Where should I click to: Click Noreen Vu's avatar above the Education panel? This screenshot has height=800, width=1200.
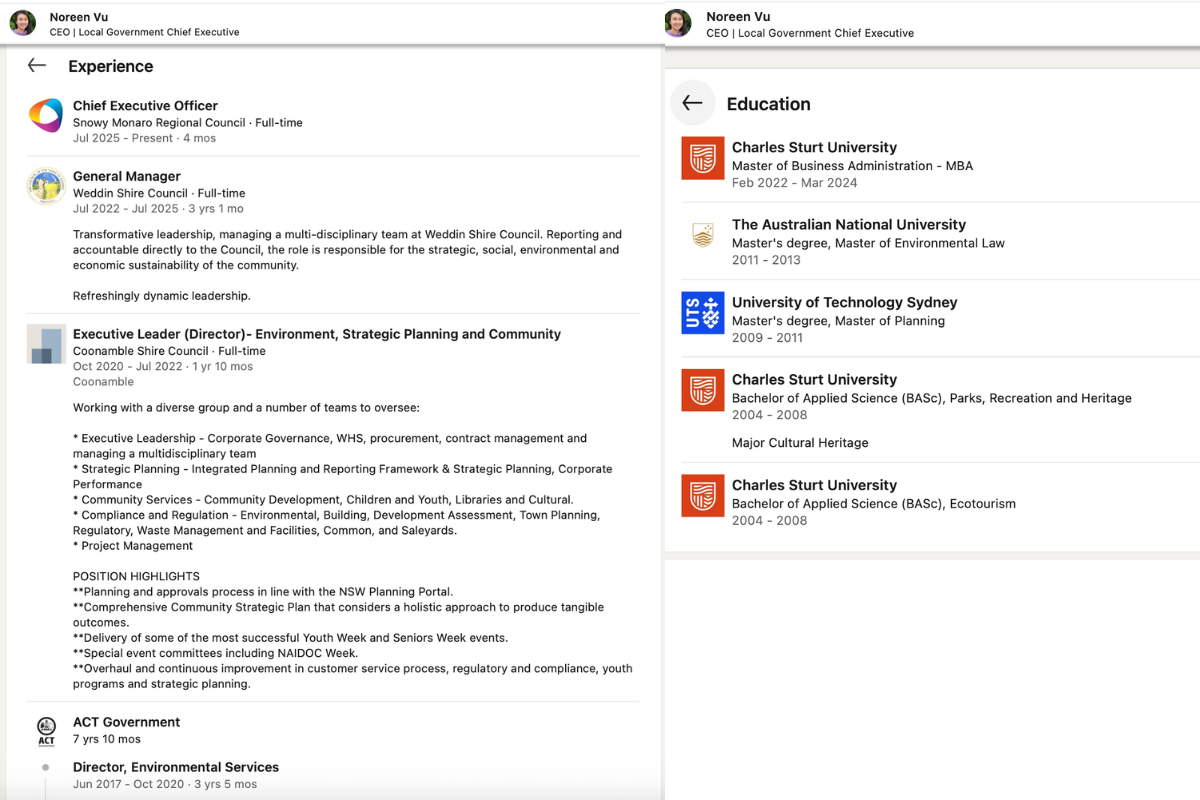pos(678,23)
